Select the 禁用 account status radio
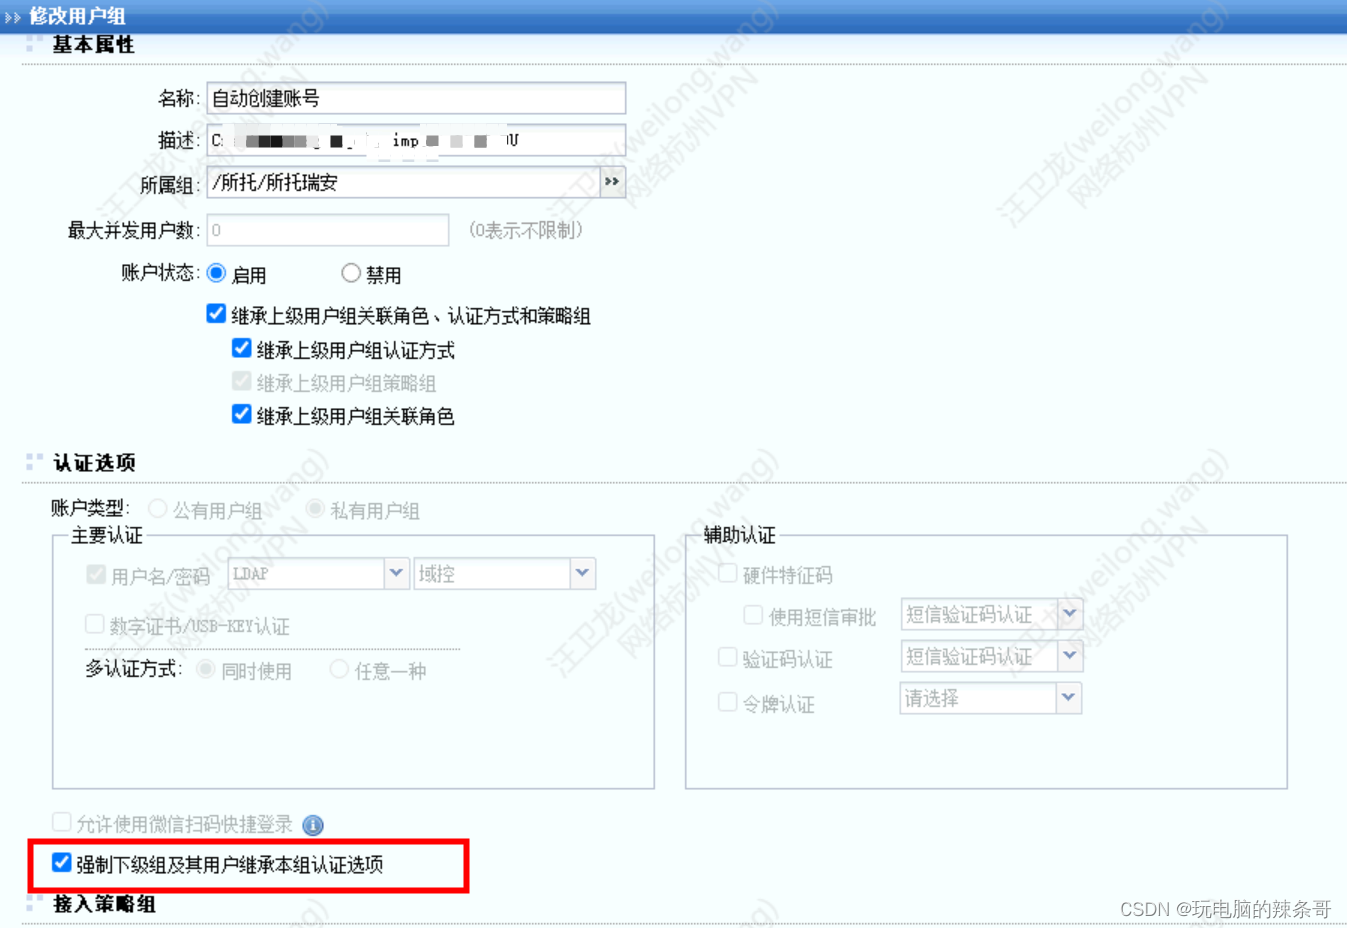The image size is (1347, 928). (x=351, y=272)
